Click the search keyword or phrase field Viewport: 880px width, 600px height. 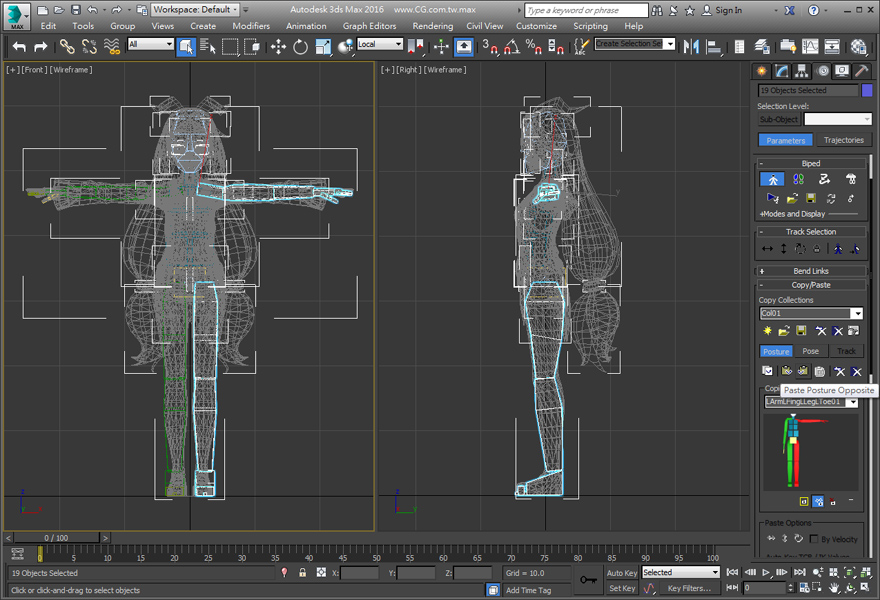click(586, 10)
